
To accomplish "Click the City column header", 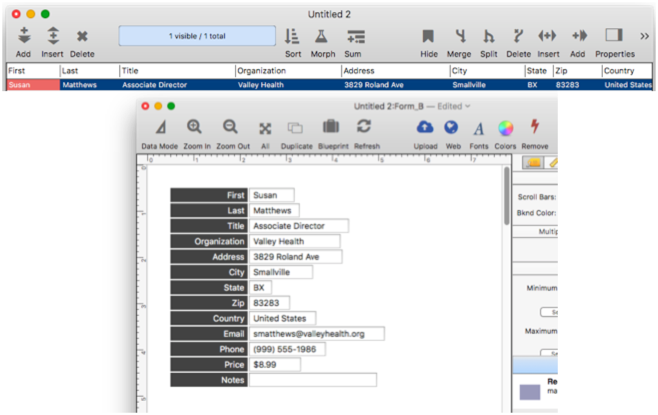I will point(488,71).
